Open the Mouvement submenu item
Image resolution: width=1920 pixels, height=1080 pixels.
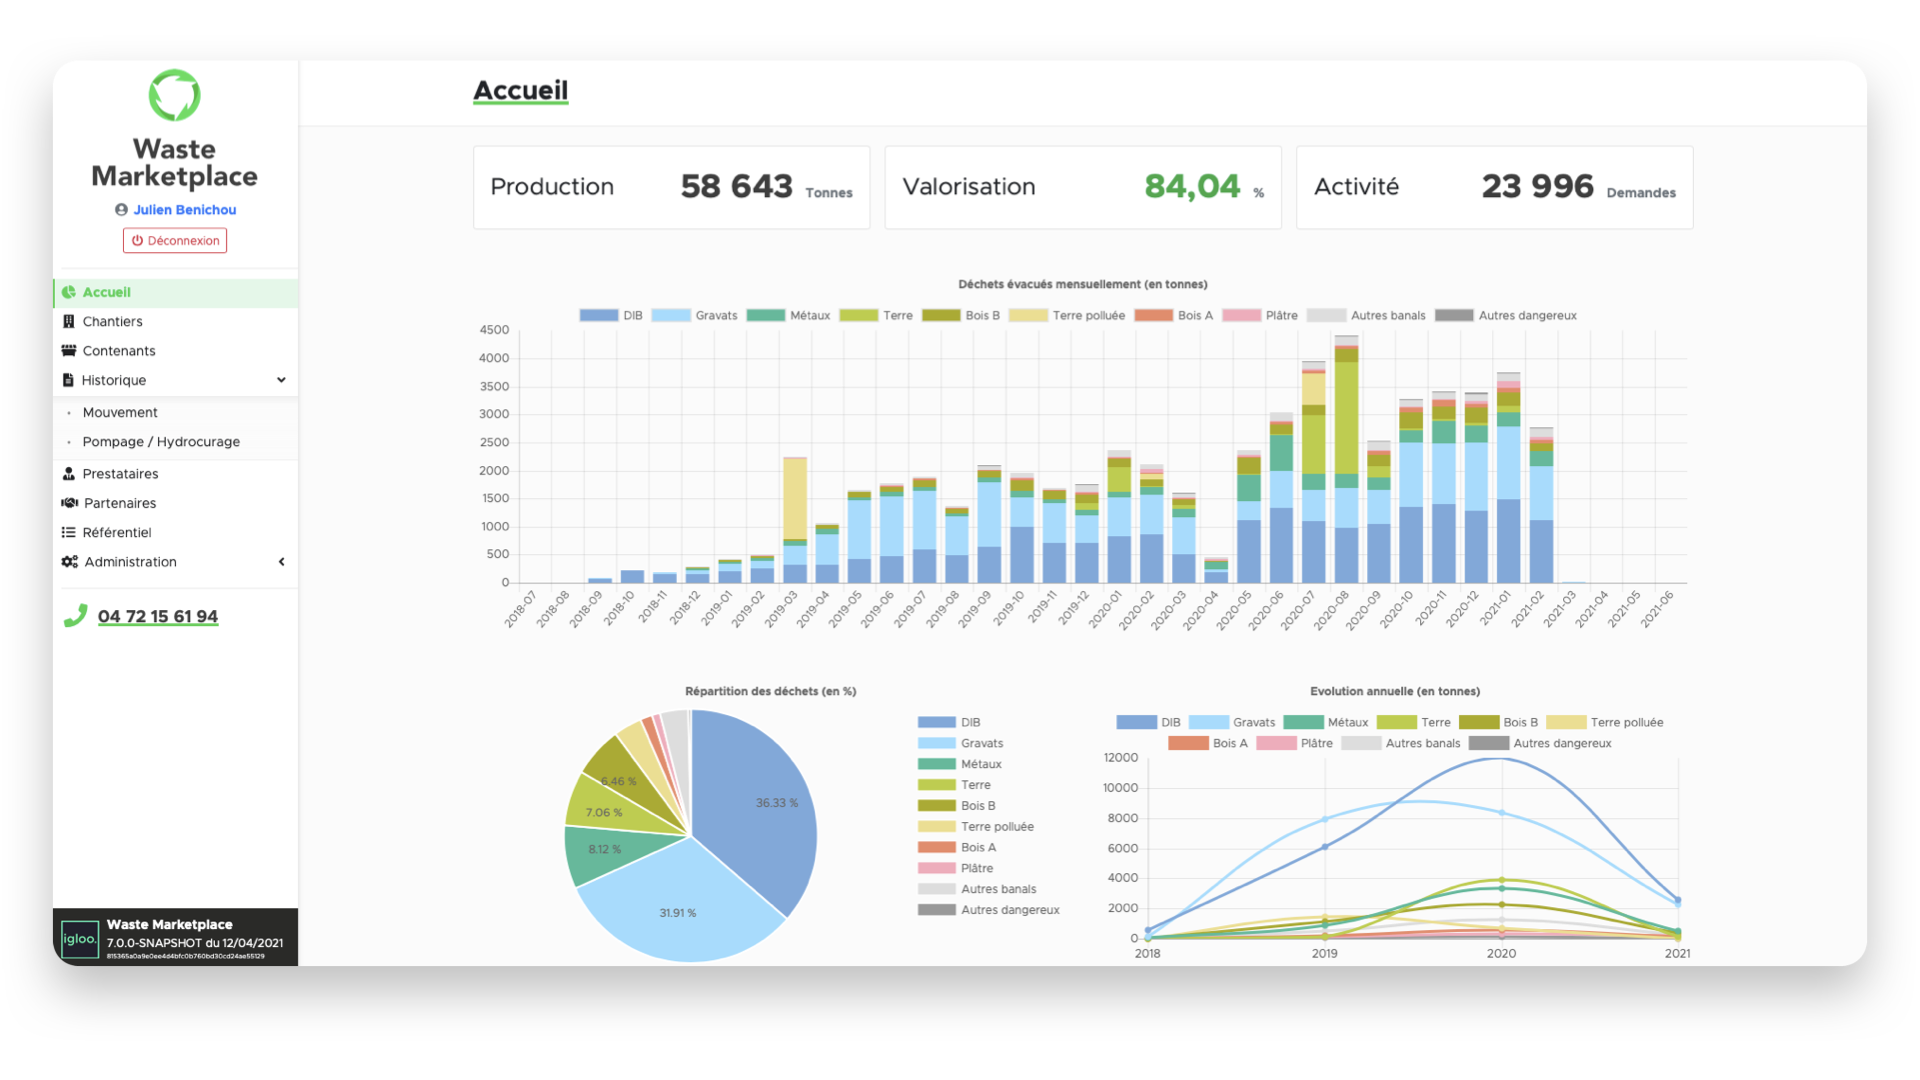point(120,413)
